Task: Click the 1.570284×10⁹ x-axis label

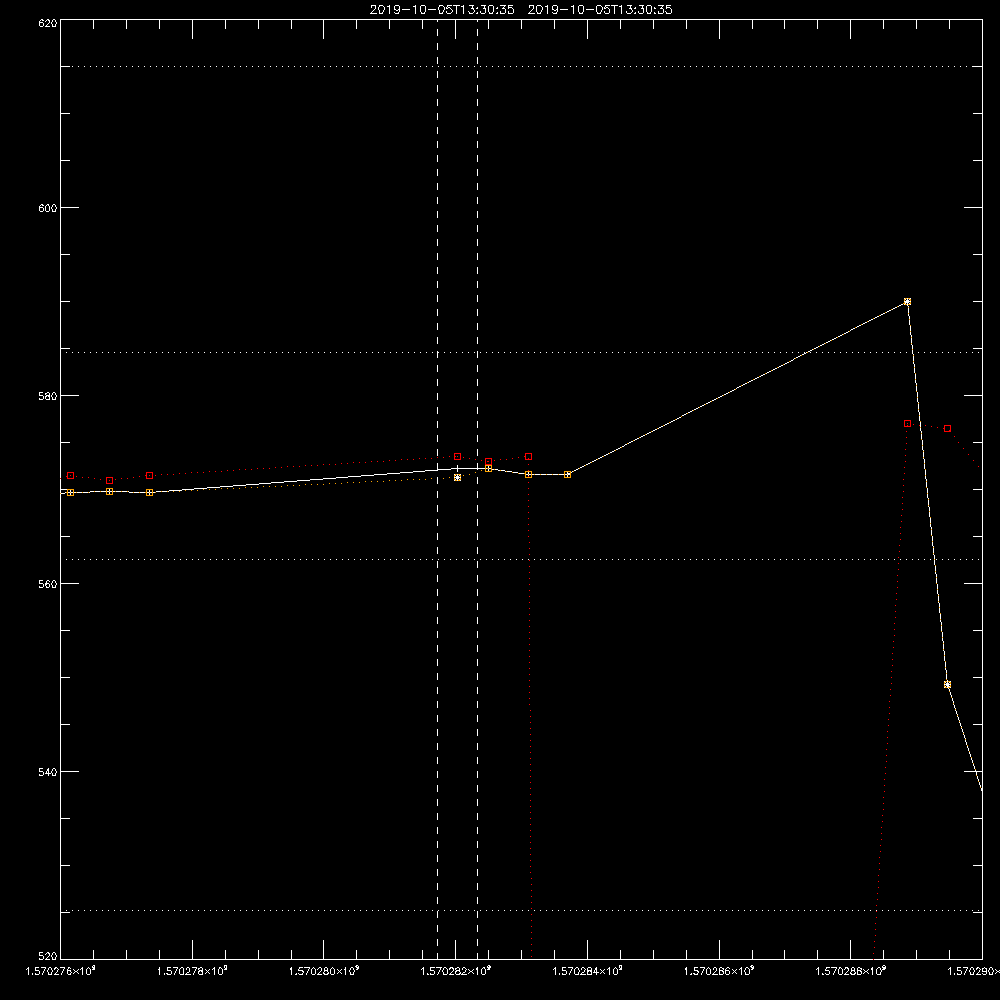Action: pyautogui.click(x=587, y=971)
